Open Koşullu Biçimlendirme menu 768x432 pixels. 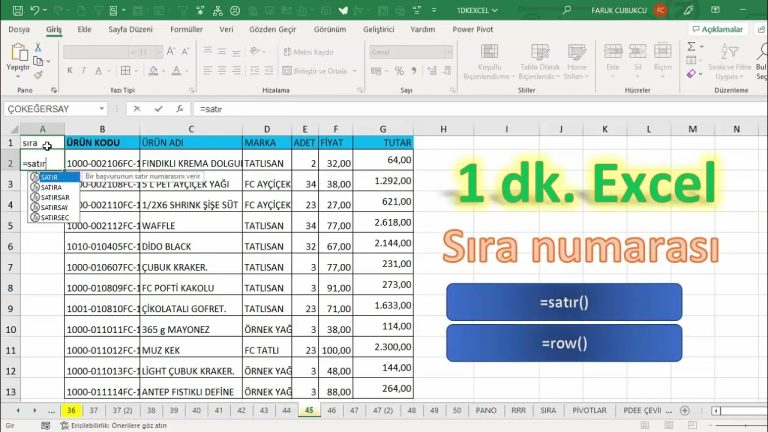click(489, 62)
